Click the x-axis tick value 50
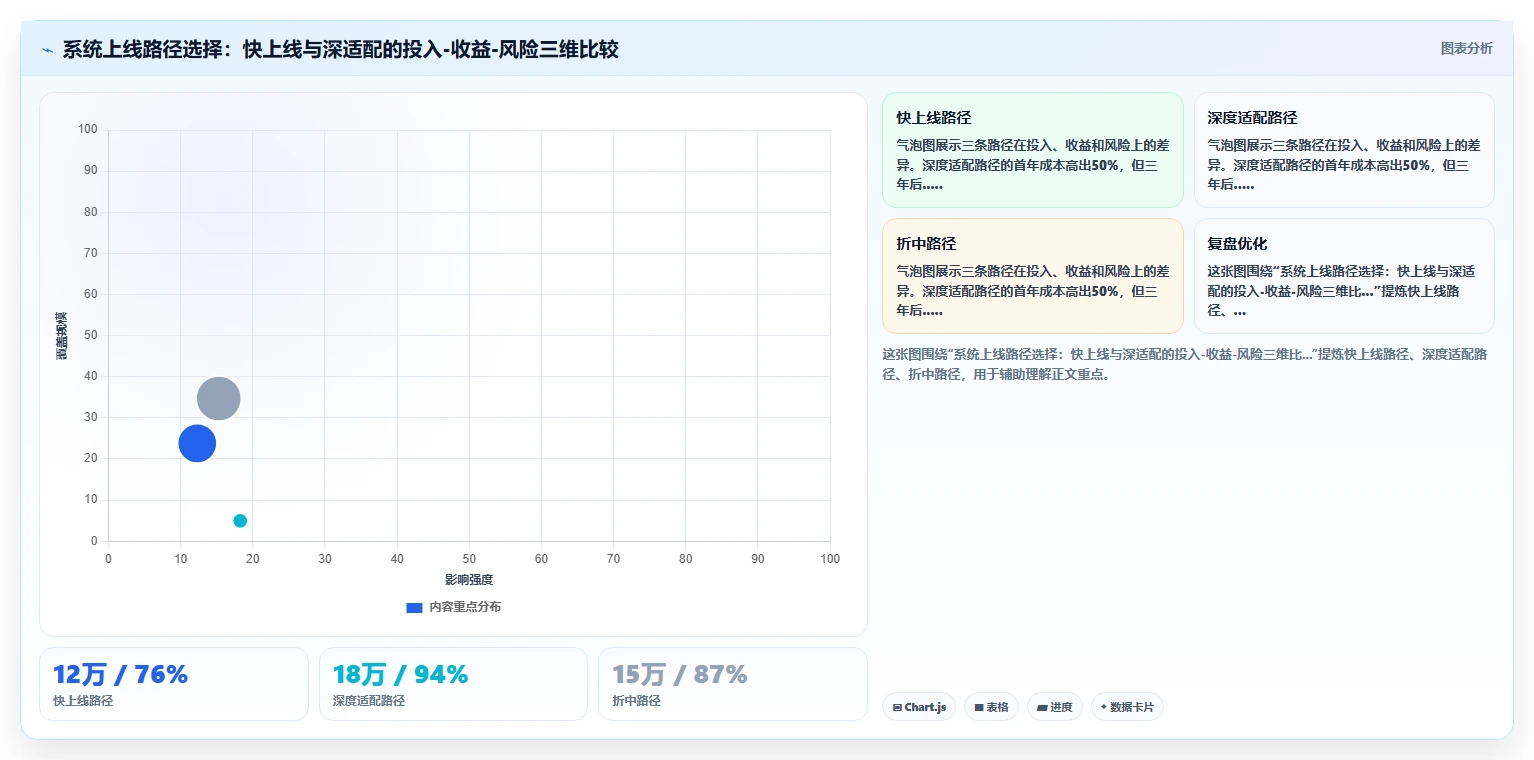1534x760 pixels. tap(469, 559)
